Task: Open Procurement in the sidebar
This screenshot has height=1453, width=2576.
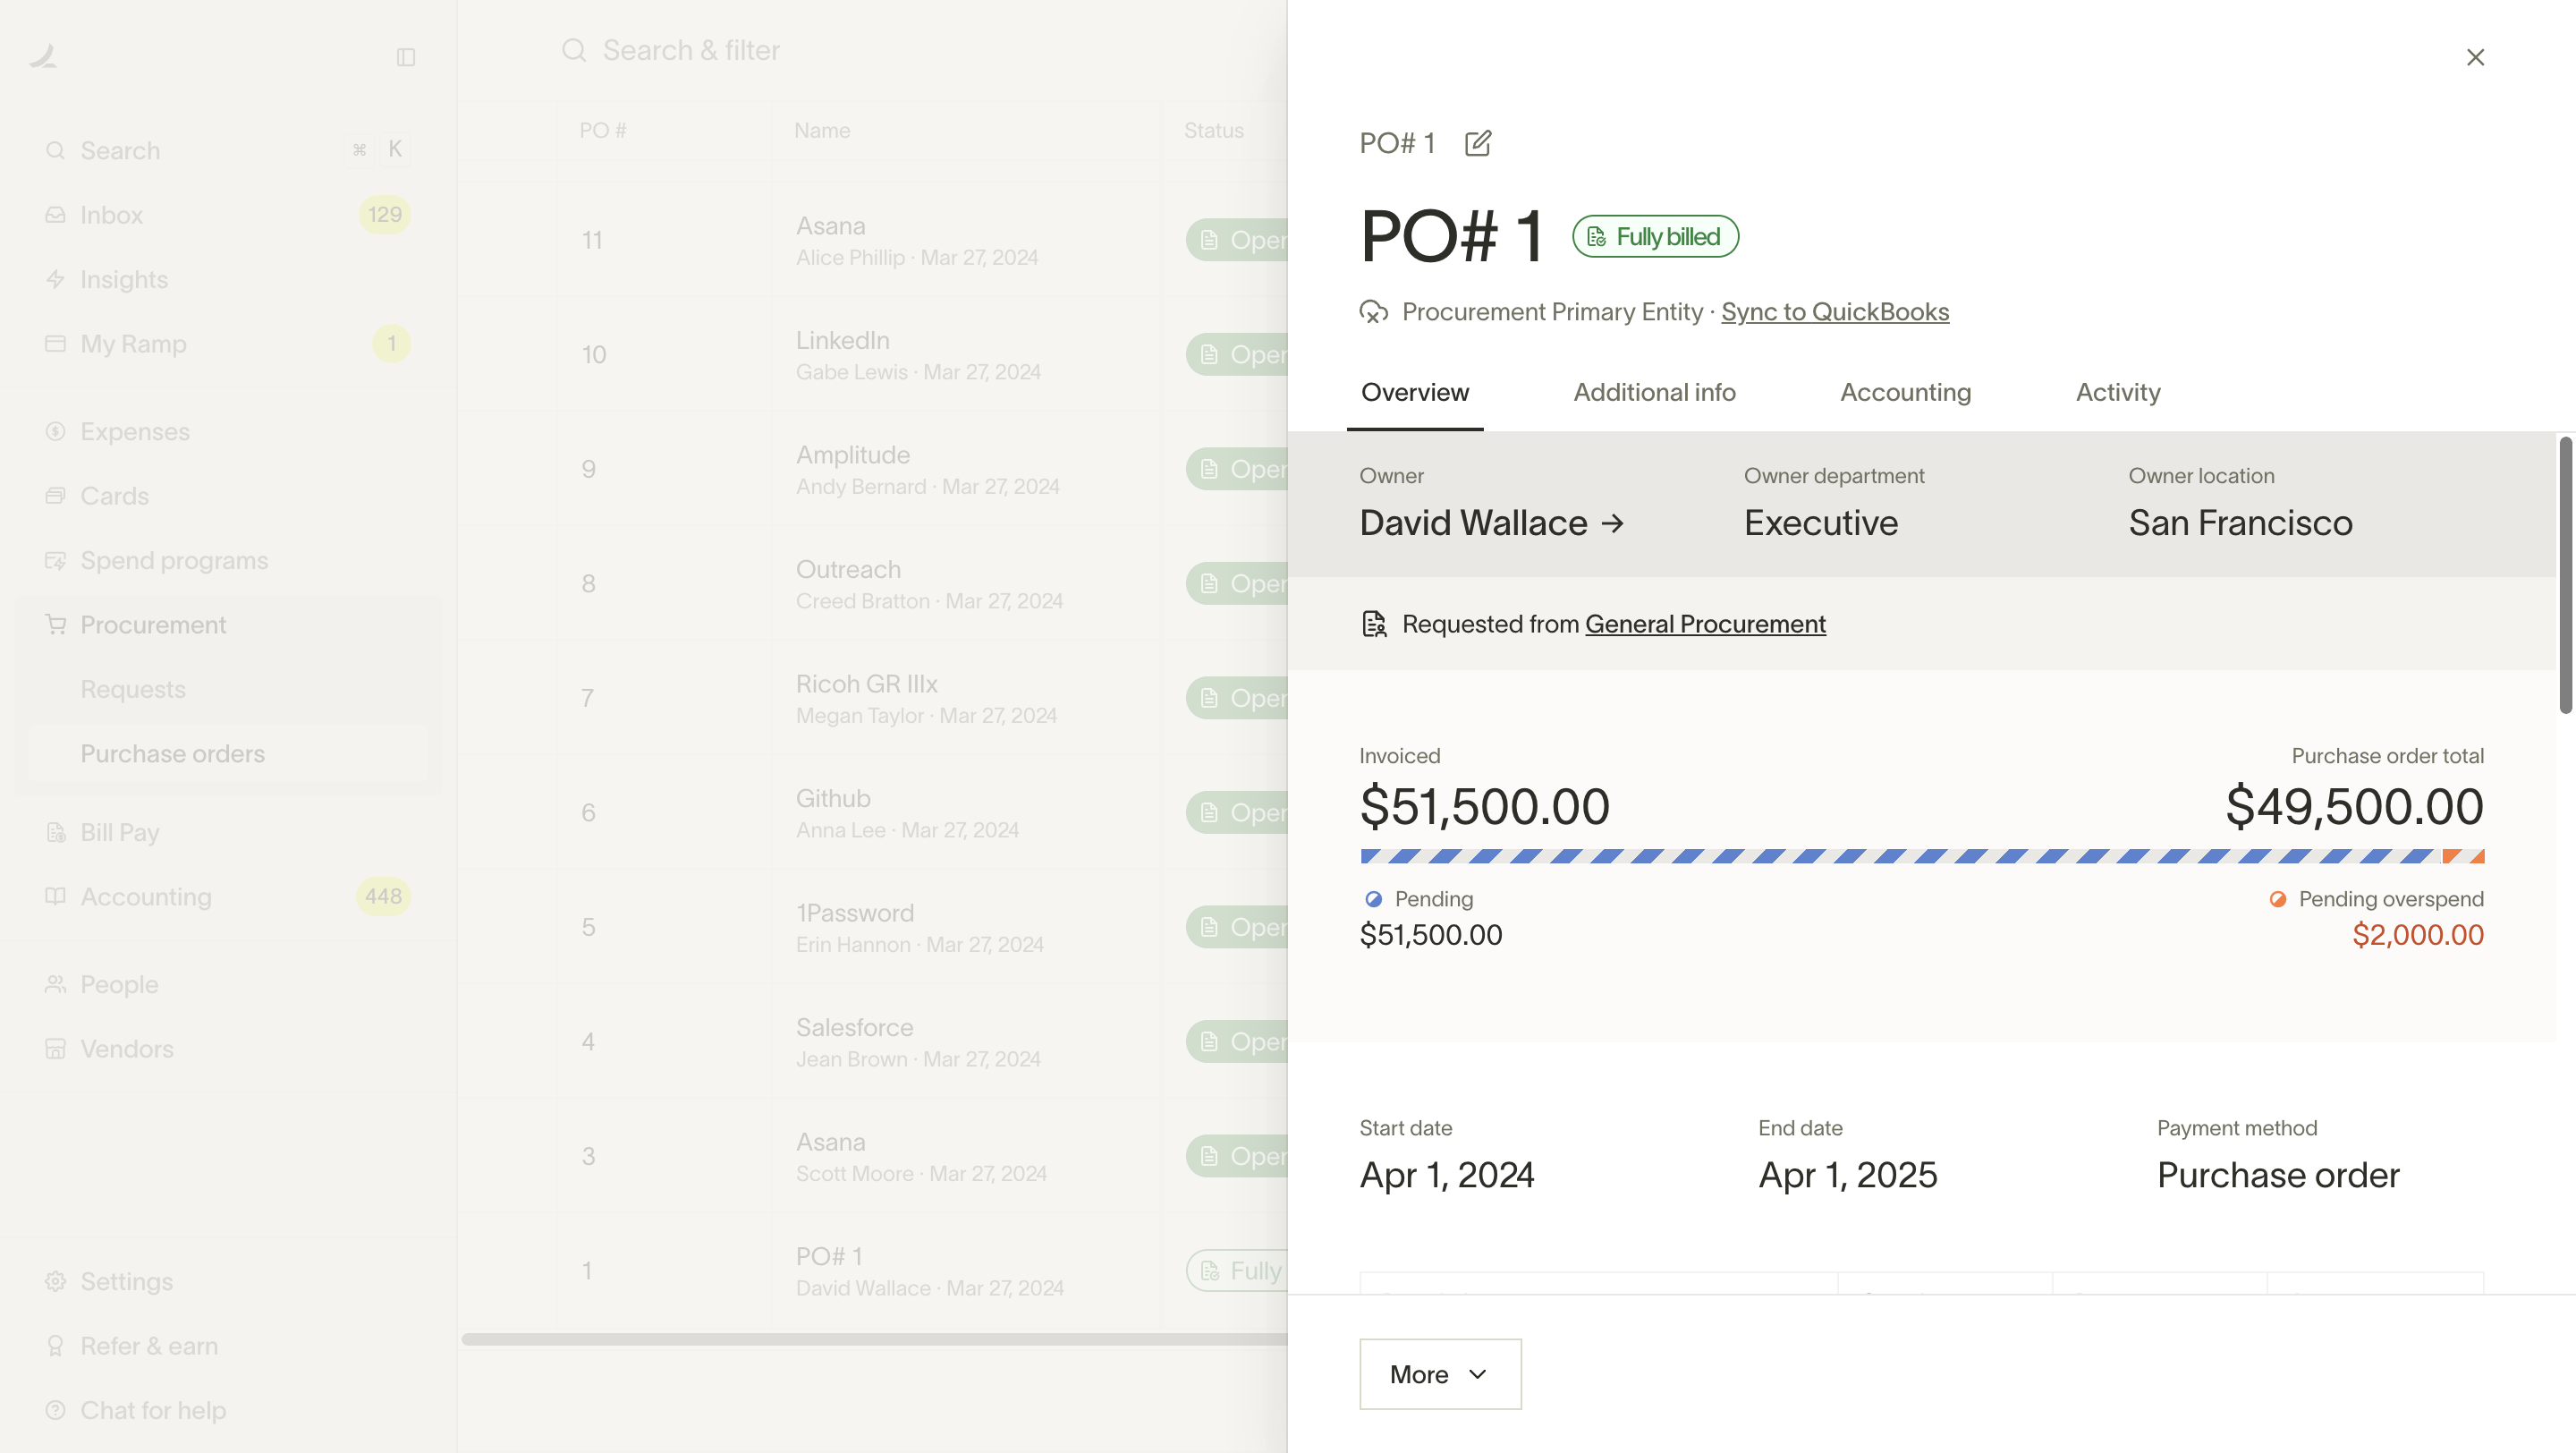Action: [x=229, y=624]
